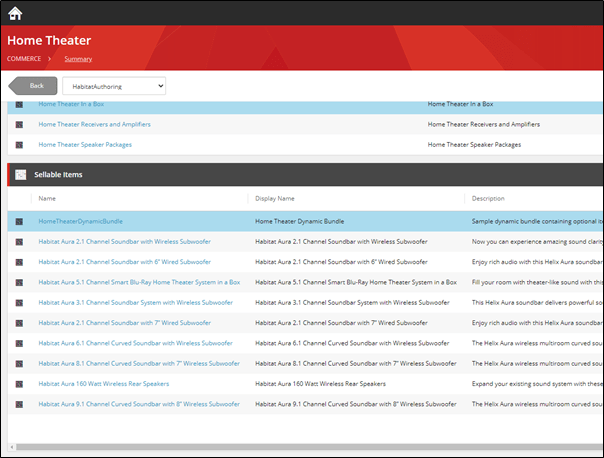
Task: Click the scrollbar left arrow
Action: click(x=12, y=447)
